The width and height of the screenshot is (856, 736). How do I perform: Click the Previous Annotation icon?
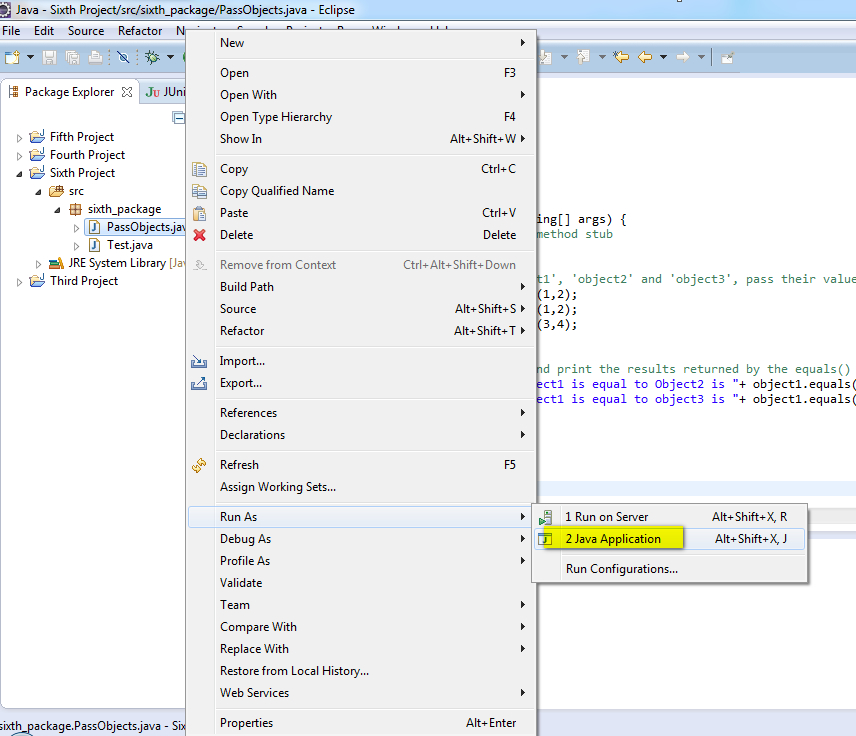(x=583, y=57)
